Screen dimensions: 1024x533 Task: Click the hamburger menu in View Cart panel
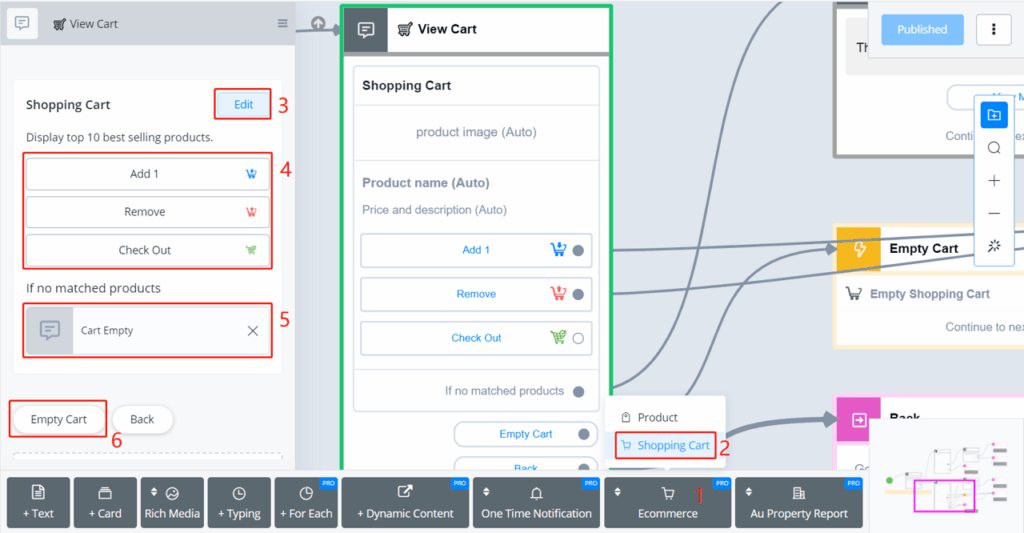283,24
